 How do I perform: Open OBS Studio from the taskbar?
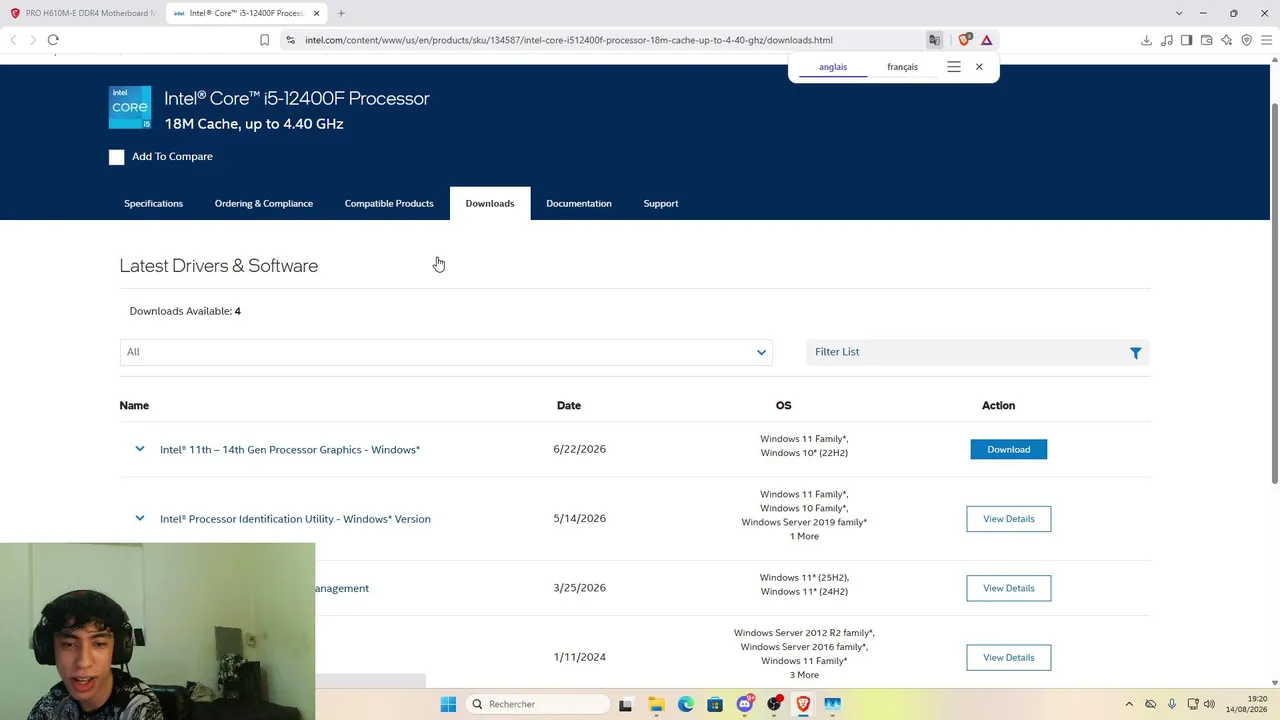pyautogui.click(x=774, y=704)
